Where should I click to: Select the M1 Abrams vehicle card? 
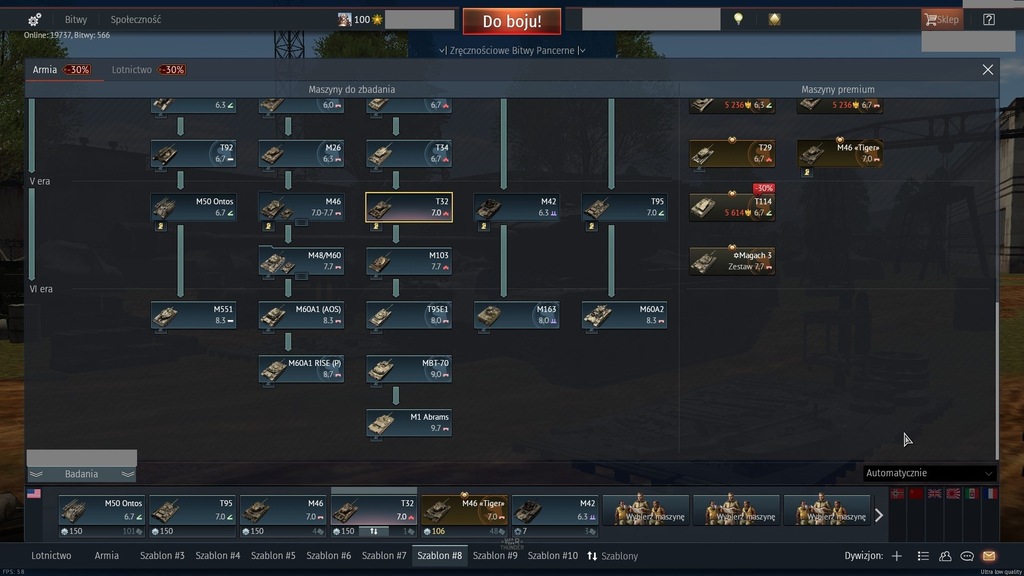[x=409, y=423]
